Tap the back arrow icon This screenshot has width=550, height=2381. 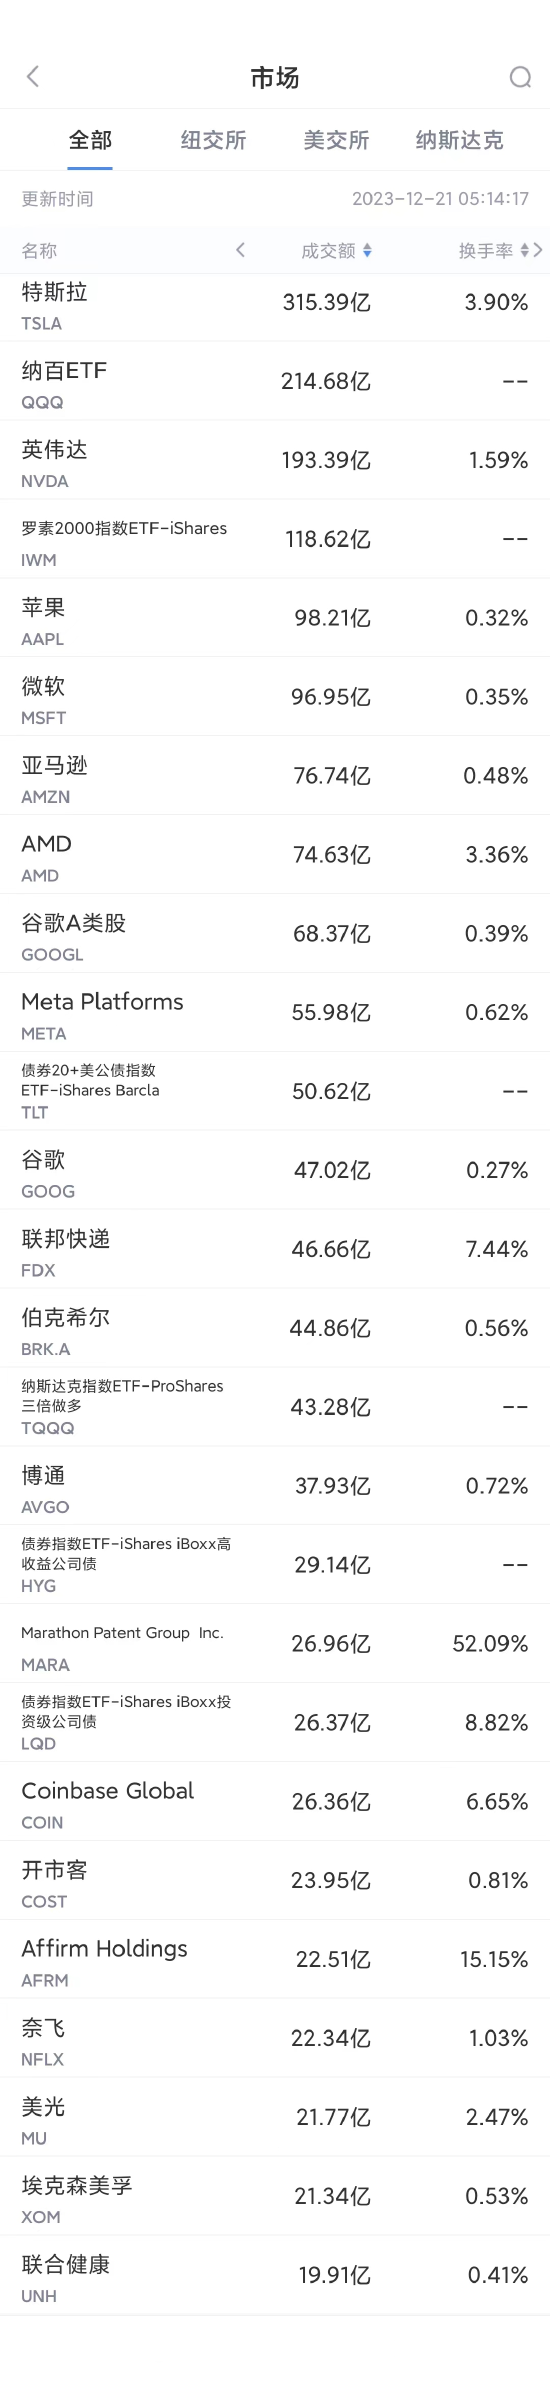pyautogui.click(x=33, y=77)
